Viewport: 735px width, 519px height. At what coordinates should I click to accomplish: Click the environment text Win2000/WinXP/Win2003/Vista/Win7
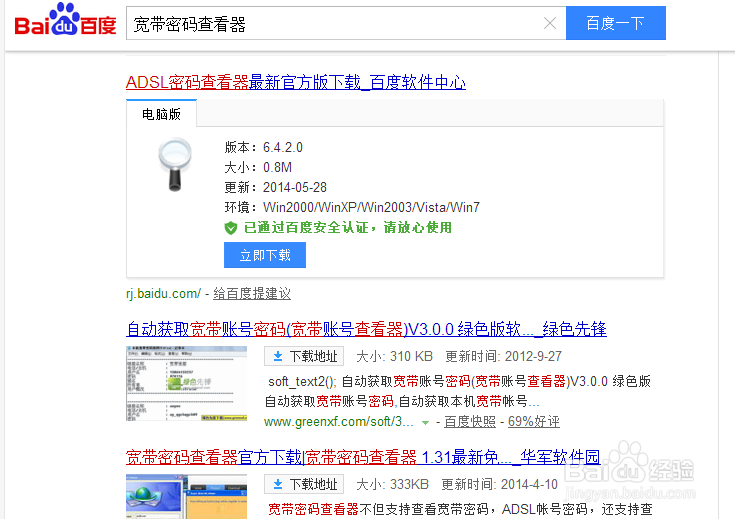click(x=371, y=207)
